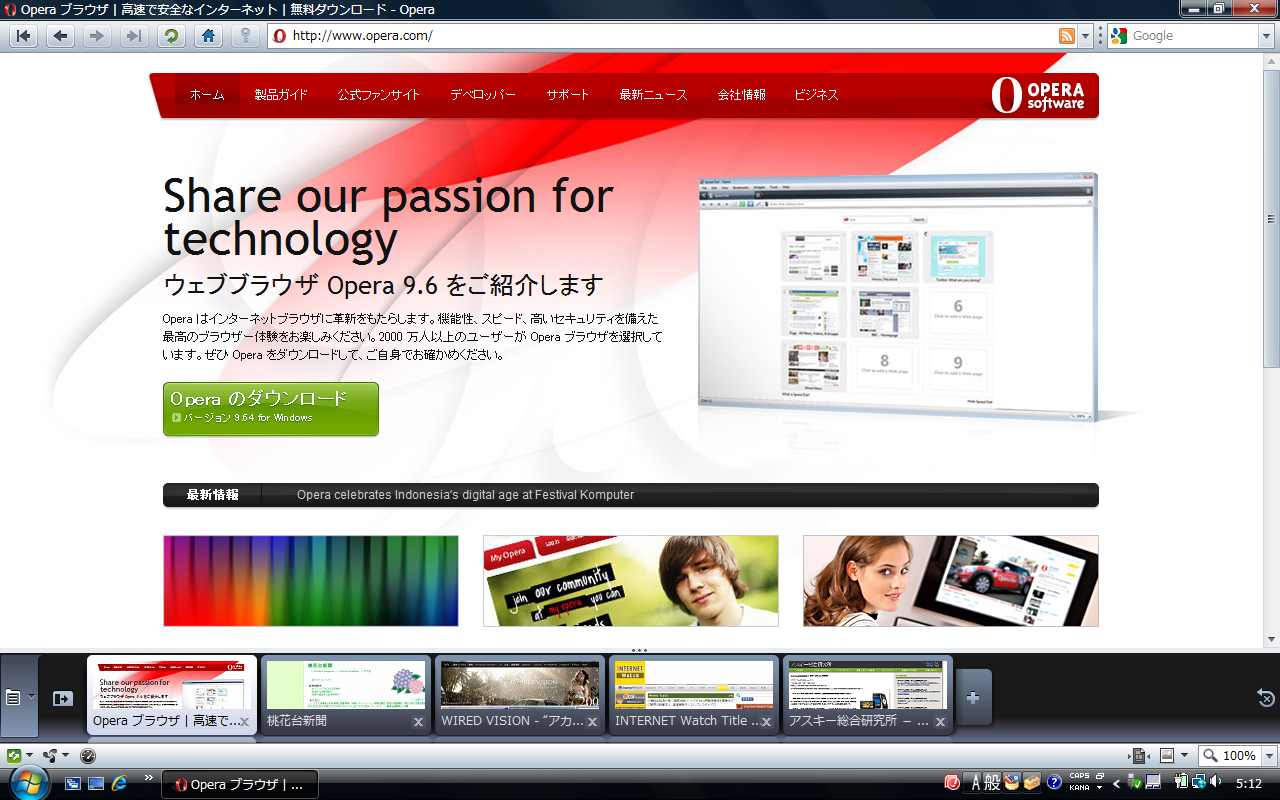The image size is (1280, 800).
Task: Switch to the Opera ブラウザ tab
Action: [172, 695]
